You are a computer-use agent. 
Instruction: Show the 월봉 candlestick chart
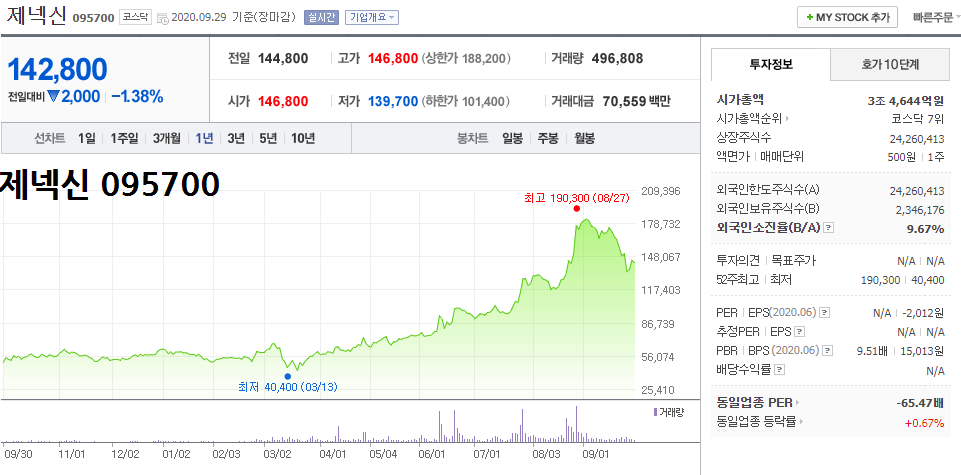(x=584, y=139)
